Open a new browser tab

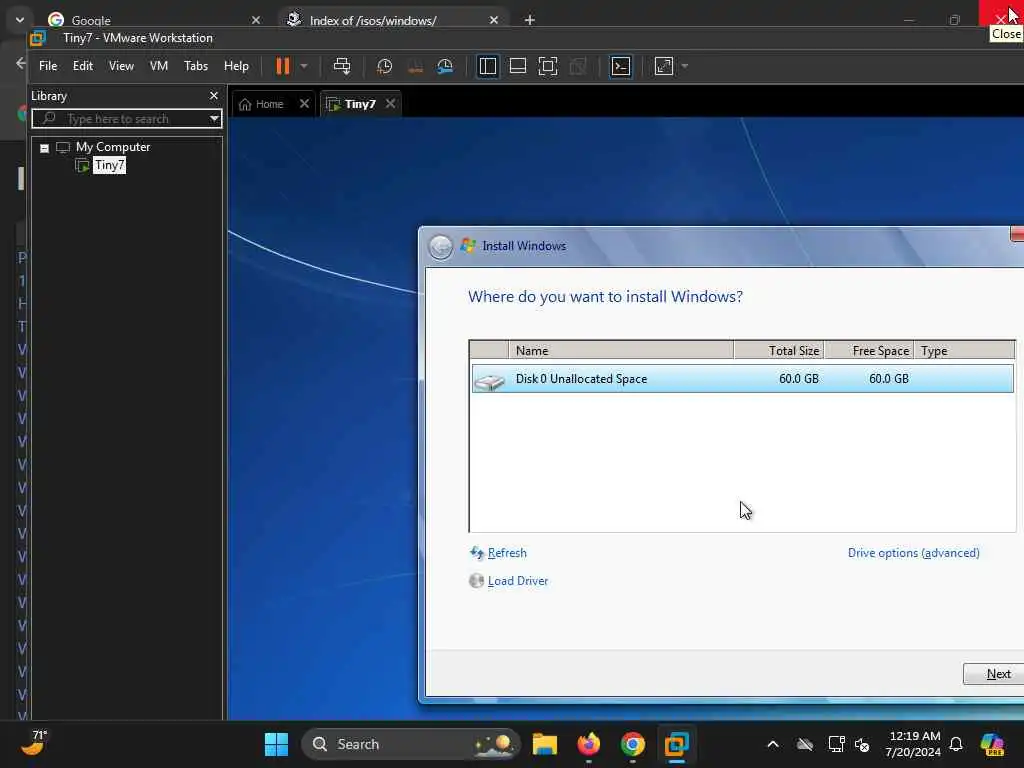(530, 20)
